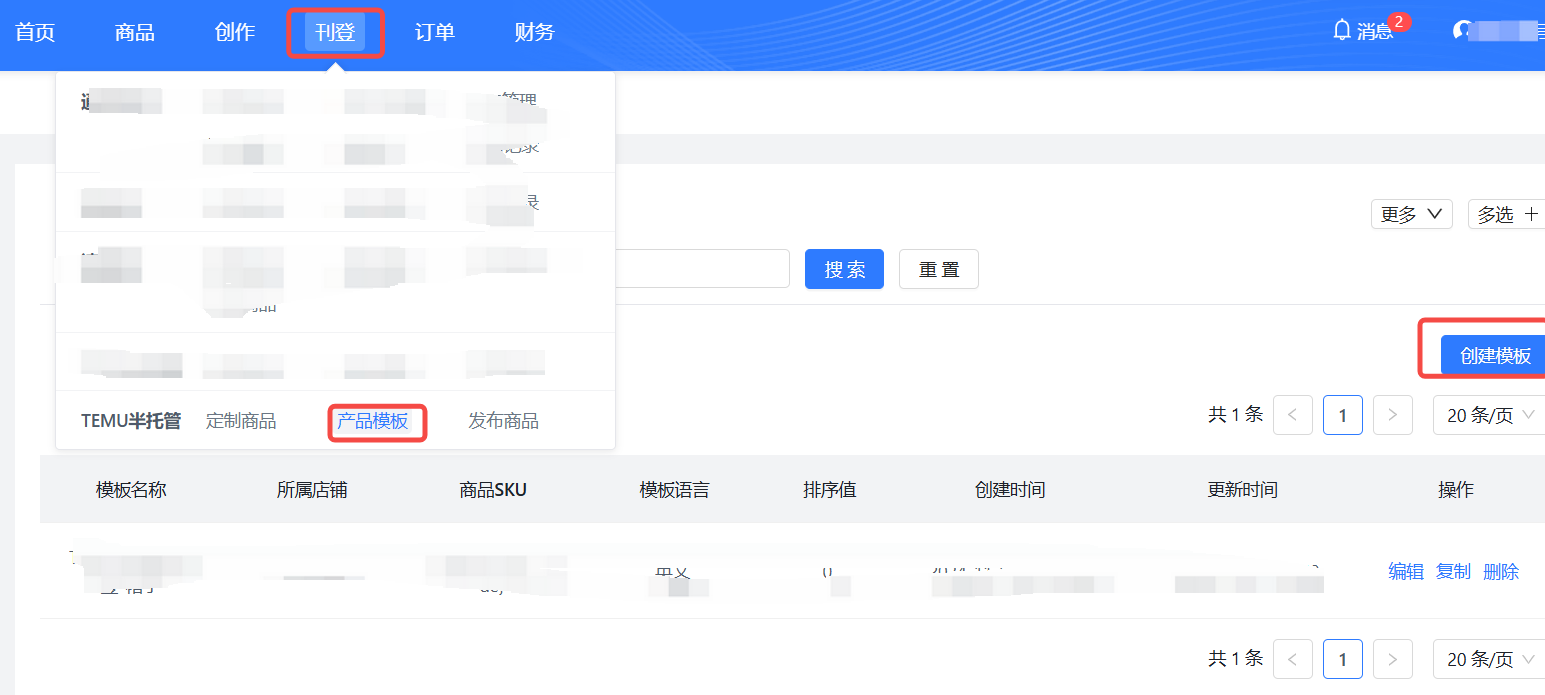The image size is (1545, 695).
Task: Click 定制商品 next to TEMU半托管
Action: pos(245,420)
